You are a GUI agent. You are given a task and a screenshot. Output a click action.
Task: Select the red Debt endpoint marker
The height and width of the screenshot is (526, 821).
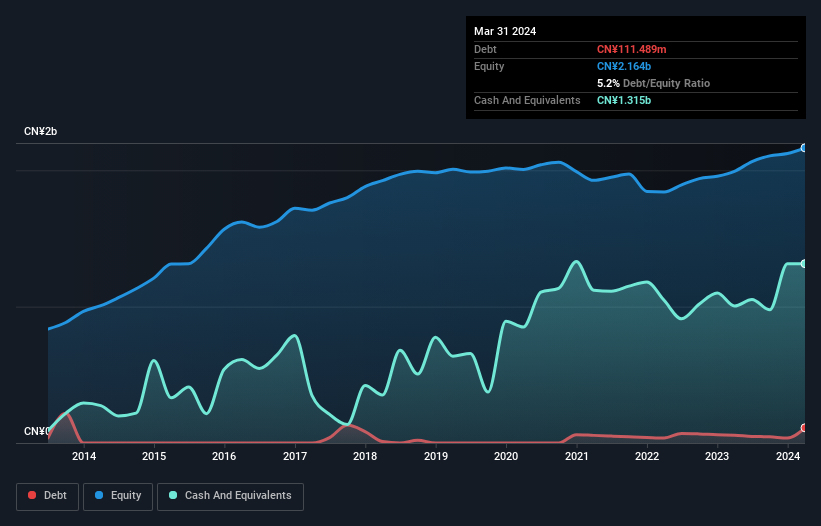pos(804,428)
